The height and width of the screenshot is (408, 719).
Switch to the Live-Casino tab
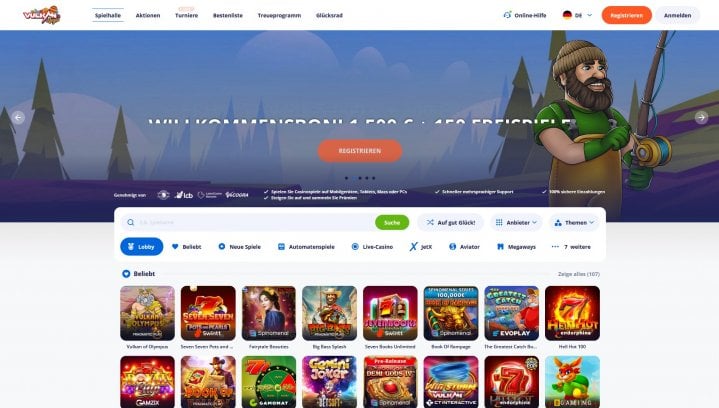pyautogui.click(x=372, y=247)
